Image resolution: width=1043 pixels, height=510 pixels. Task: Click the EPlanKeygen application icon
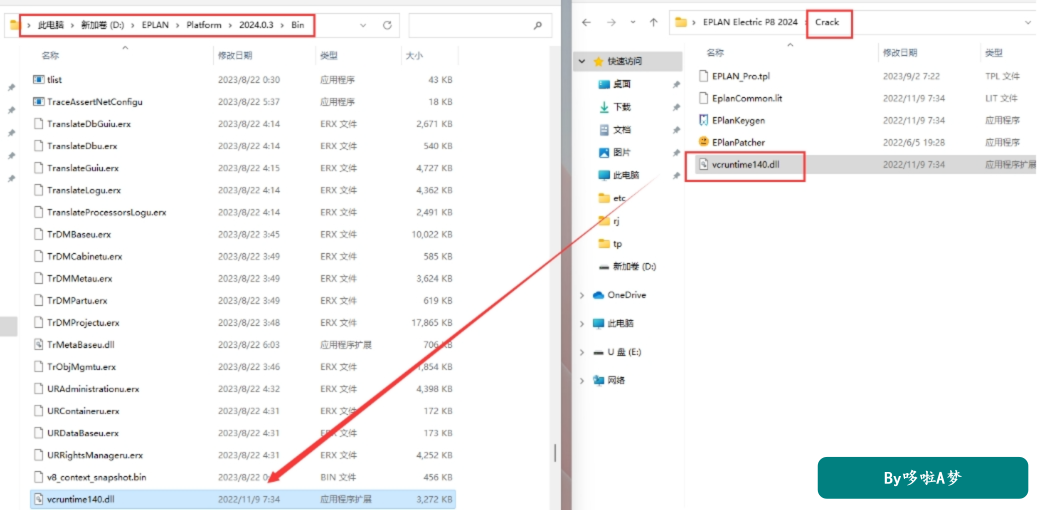(704, 120)
